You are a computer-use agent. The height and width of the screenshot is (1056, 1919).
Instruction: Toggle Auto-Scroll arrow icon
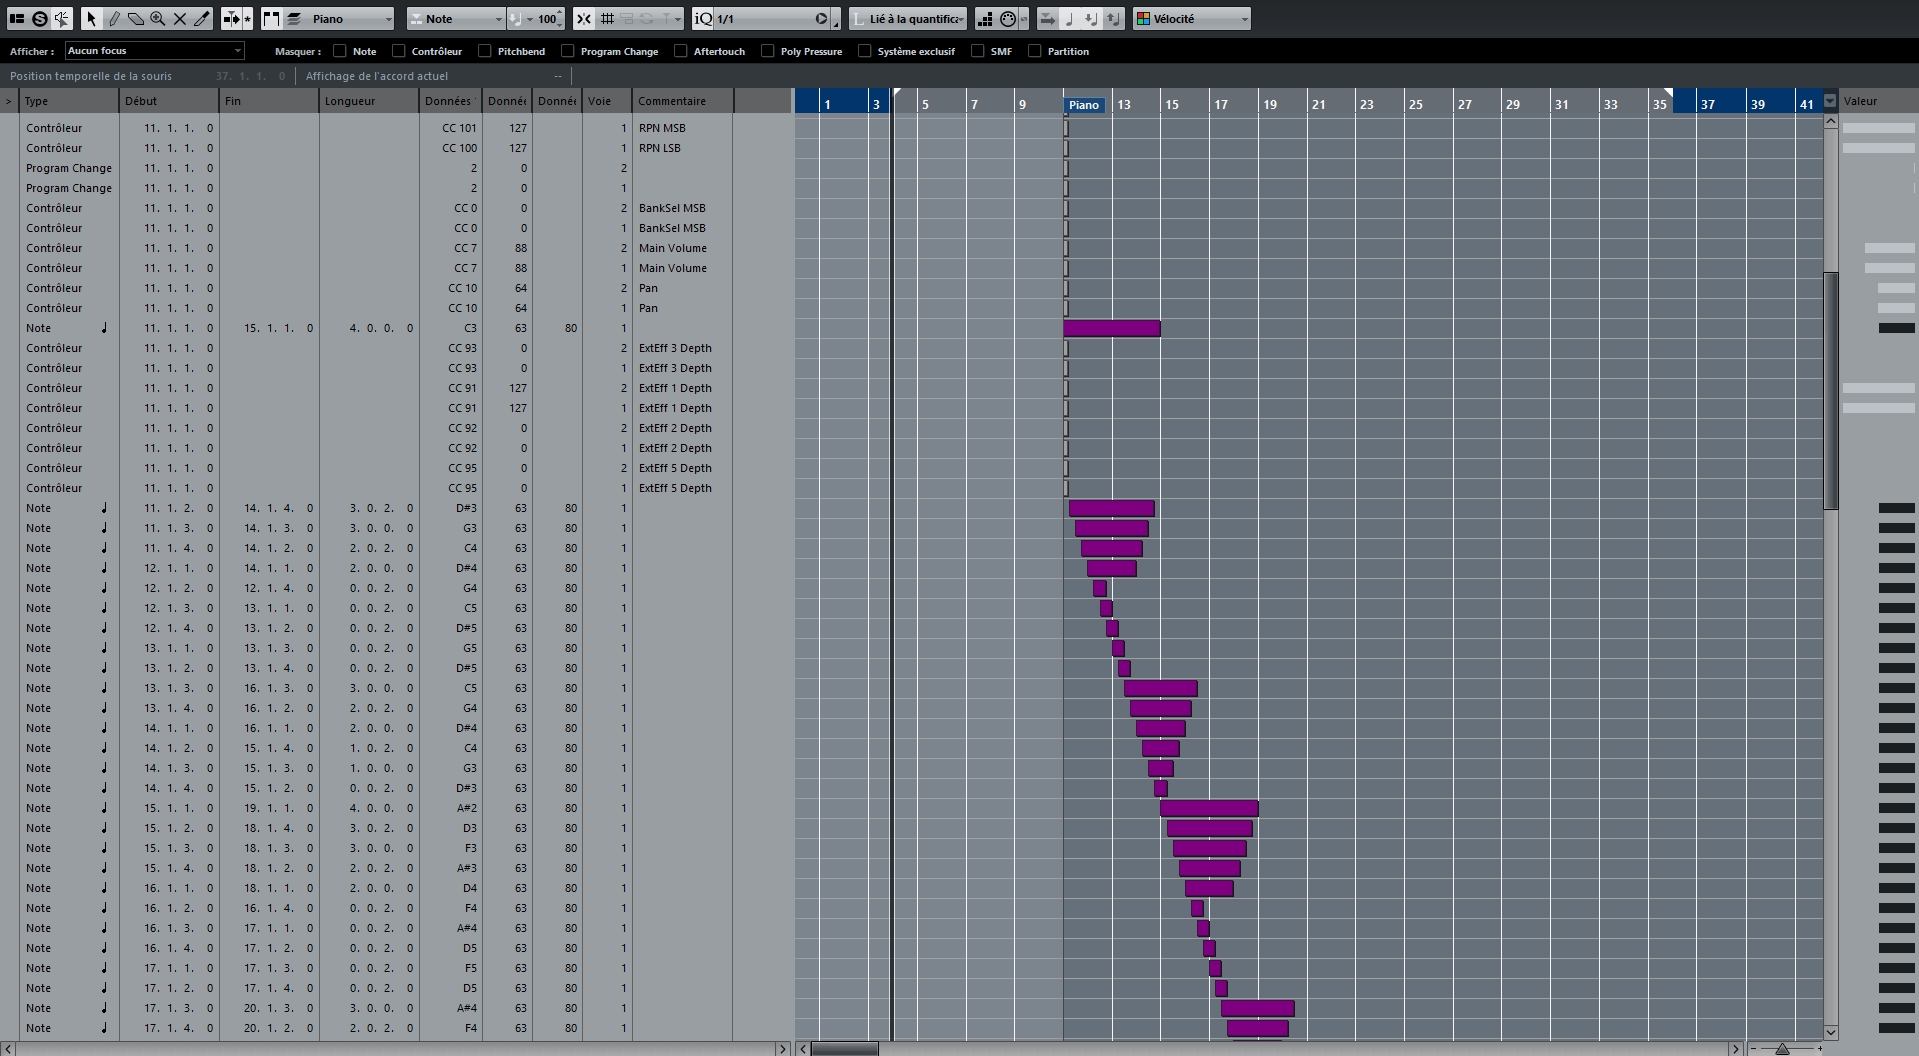tap(231, 18)
